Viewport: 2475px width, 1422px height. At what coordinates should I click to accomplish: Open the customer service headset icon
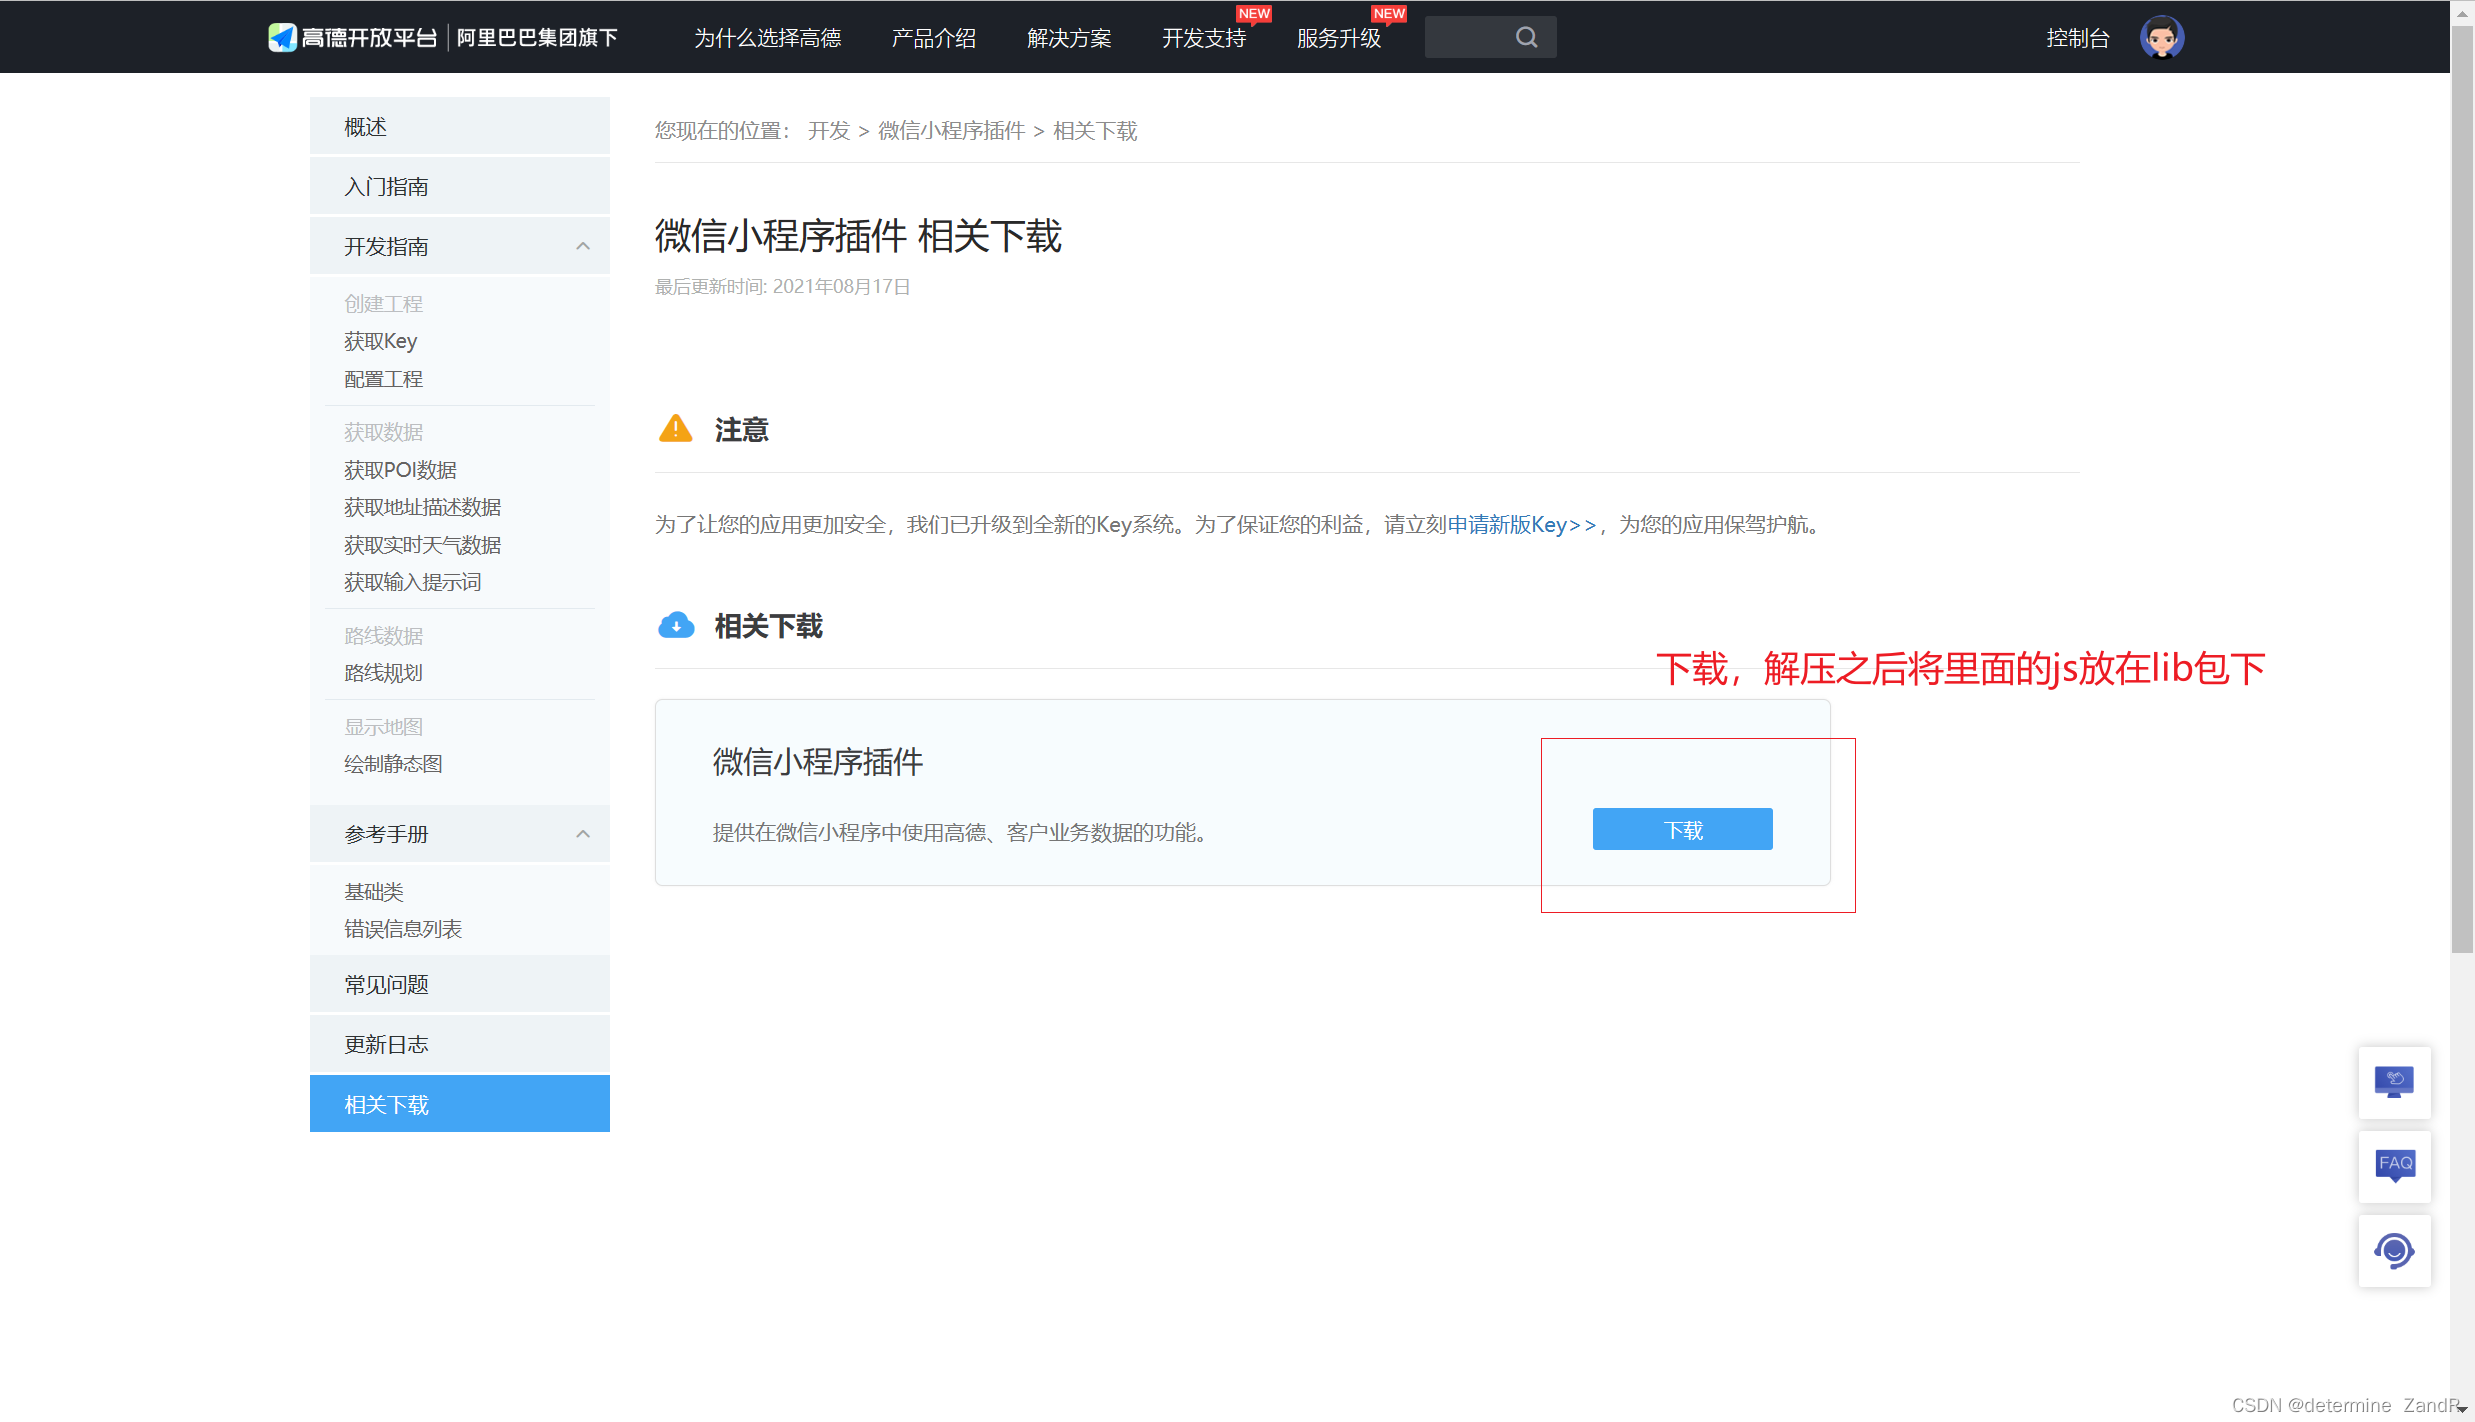tap(2394, 1250)
